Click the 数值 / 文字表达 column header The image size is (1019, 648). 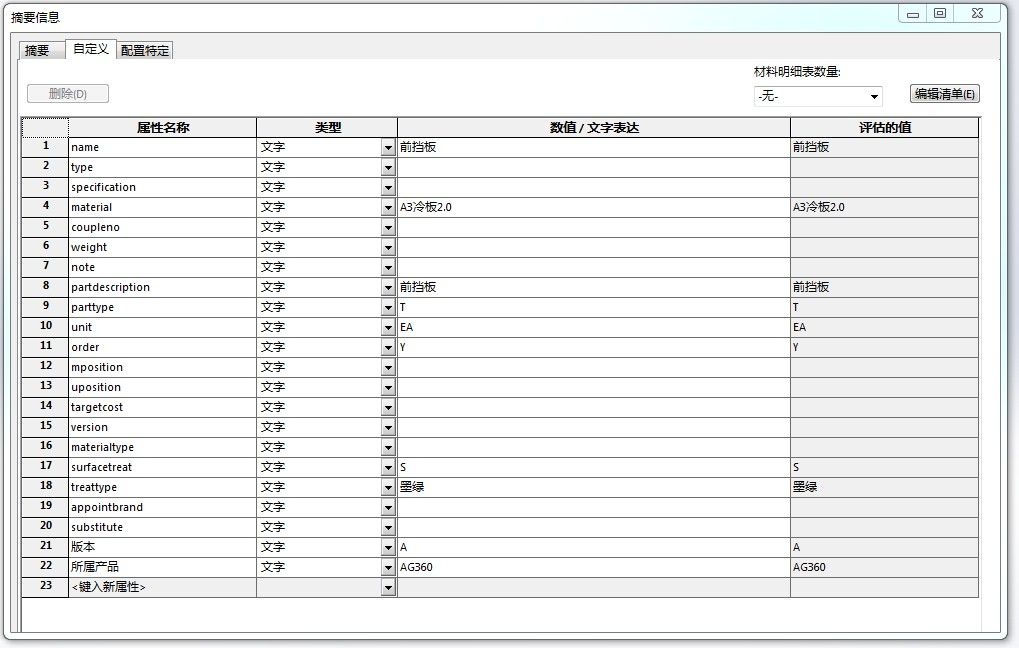pyautogui.click(x=593, y=127)
